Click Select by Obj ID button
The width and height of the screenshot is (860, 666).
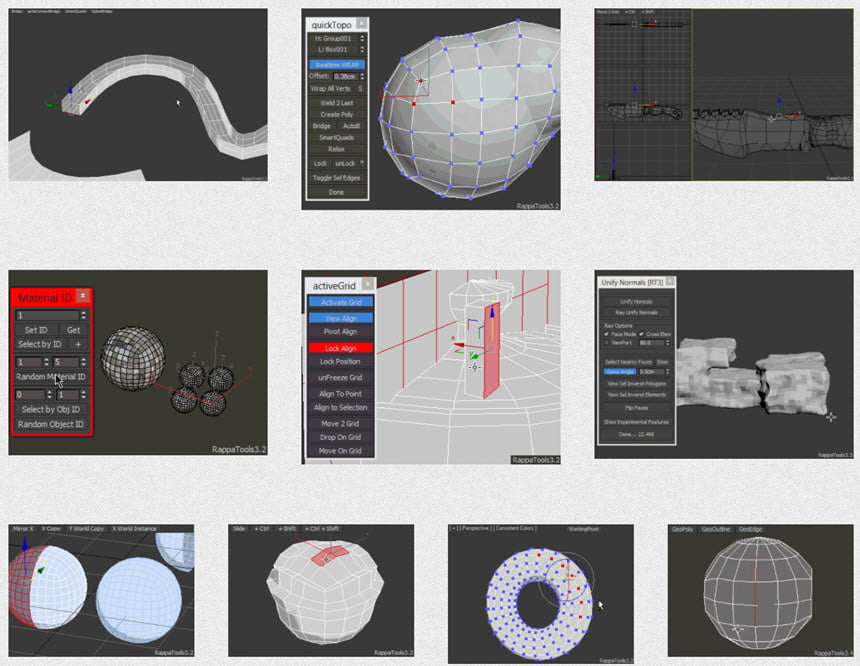pyautogui.click(x=51, y=409)
